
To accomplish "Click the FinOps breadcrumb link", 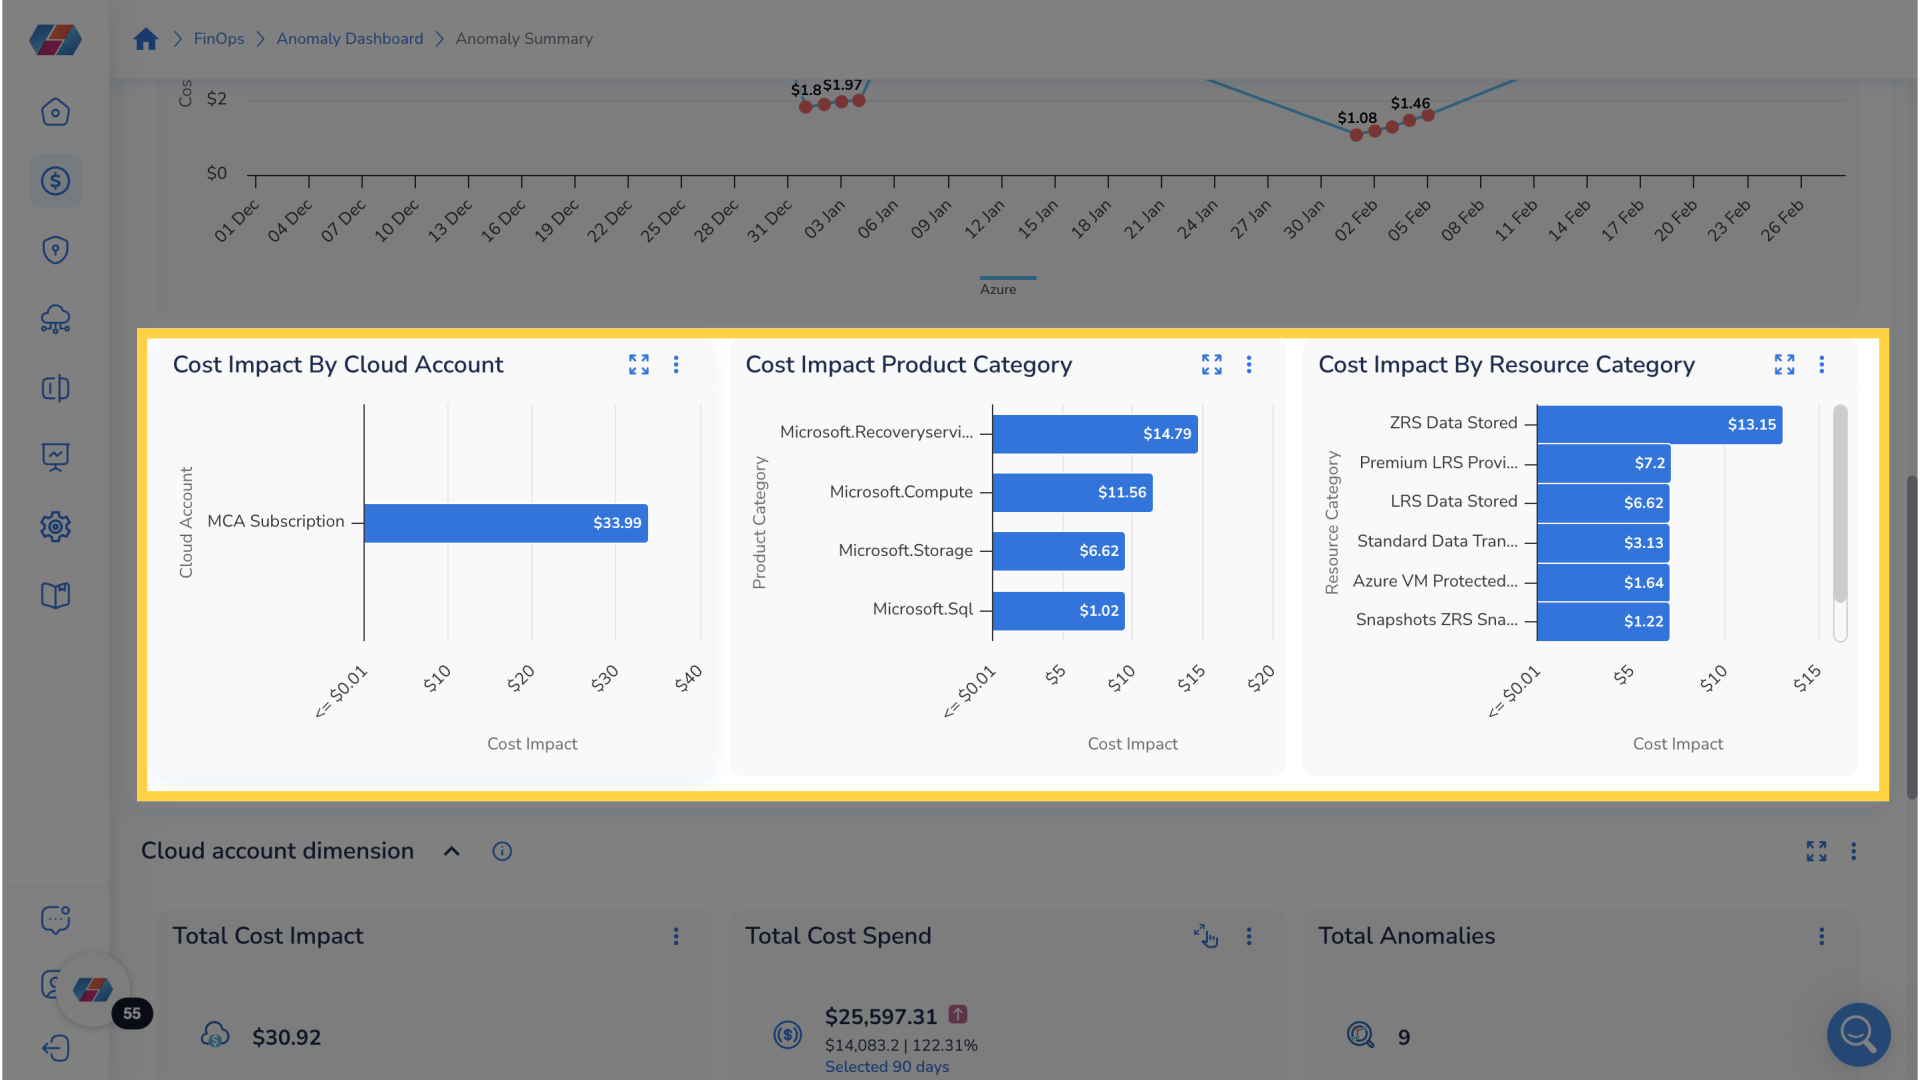I will (x=218, y=38).
